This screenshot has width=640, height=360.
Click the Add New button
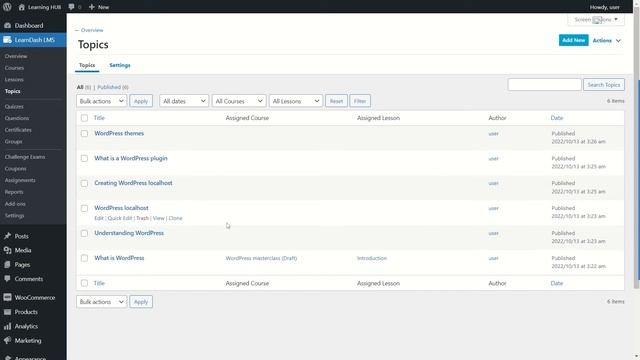coord(573,40)
